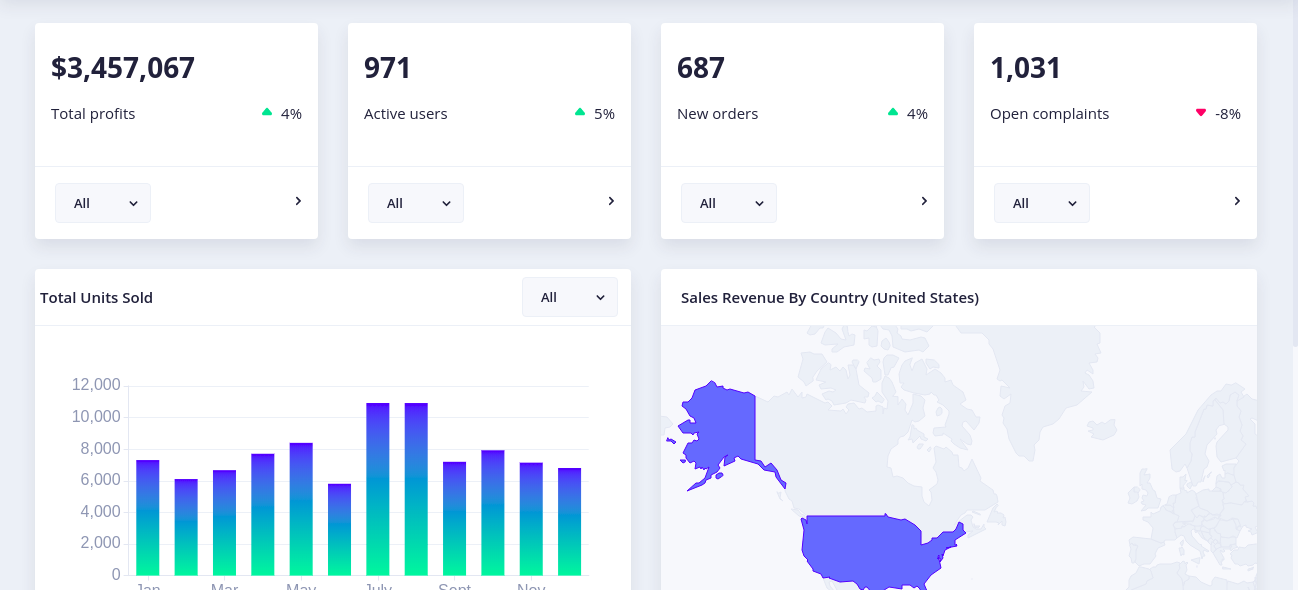Click the arrow icon on Active users card
1298x590 pixels.
point(611,201)
